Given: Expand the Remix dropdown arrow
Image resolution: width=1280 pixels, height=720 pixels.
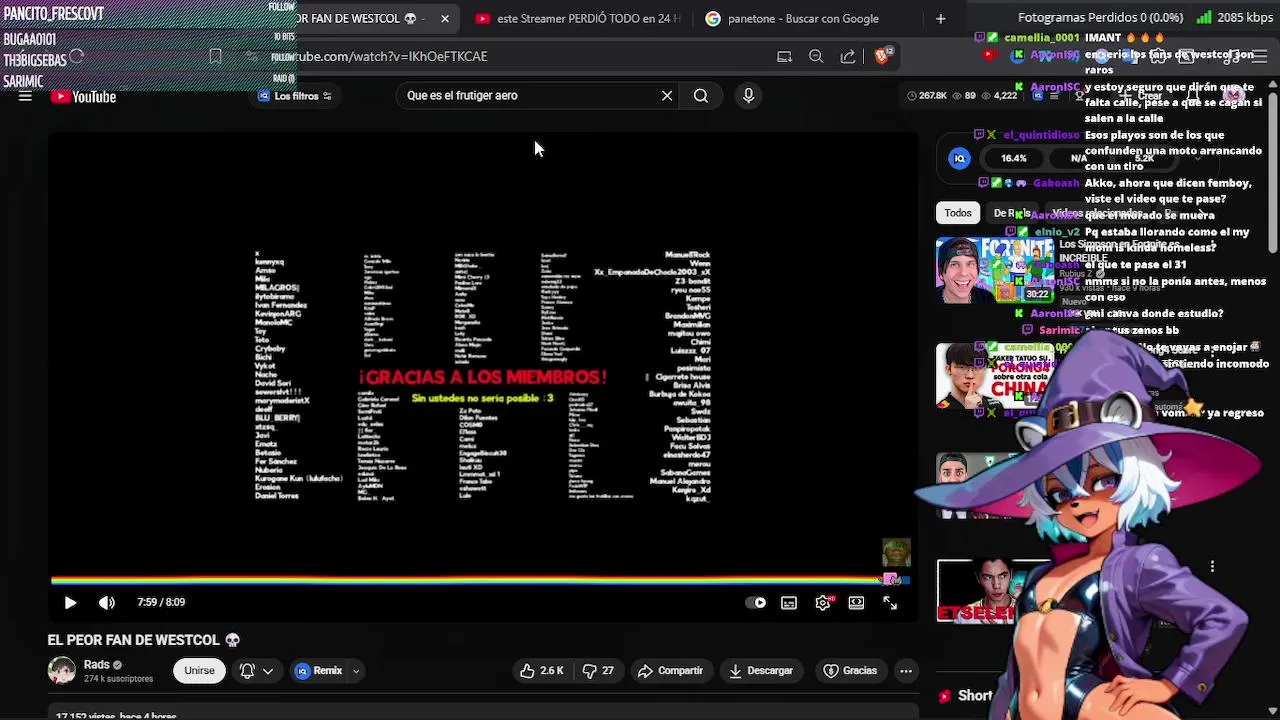Looking at the screenshot, I should pos(355,672).
